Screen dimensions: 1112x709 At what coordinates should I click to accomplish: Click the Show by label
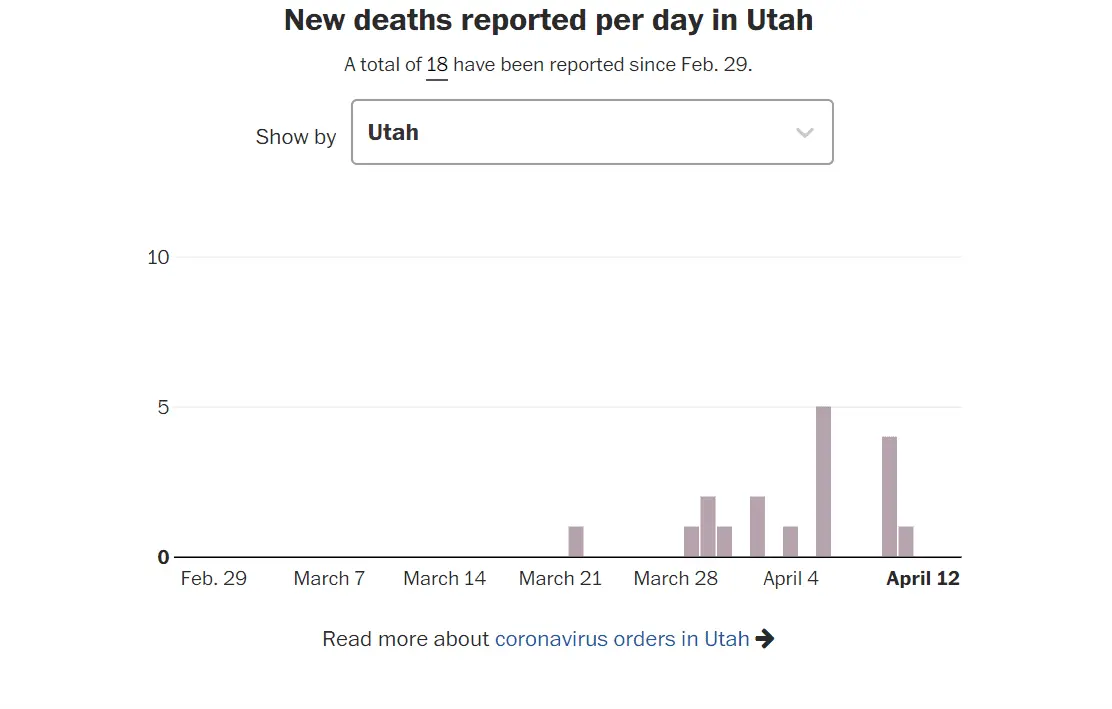[x=295, y=137]
